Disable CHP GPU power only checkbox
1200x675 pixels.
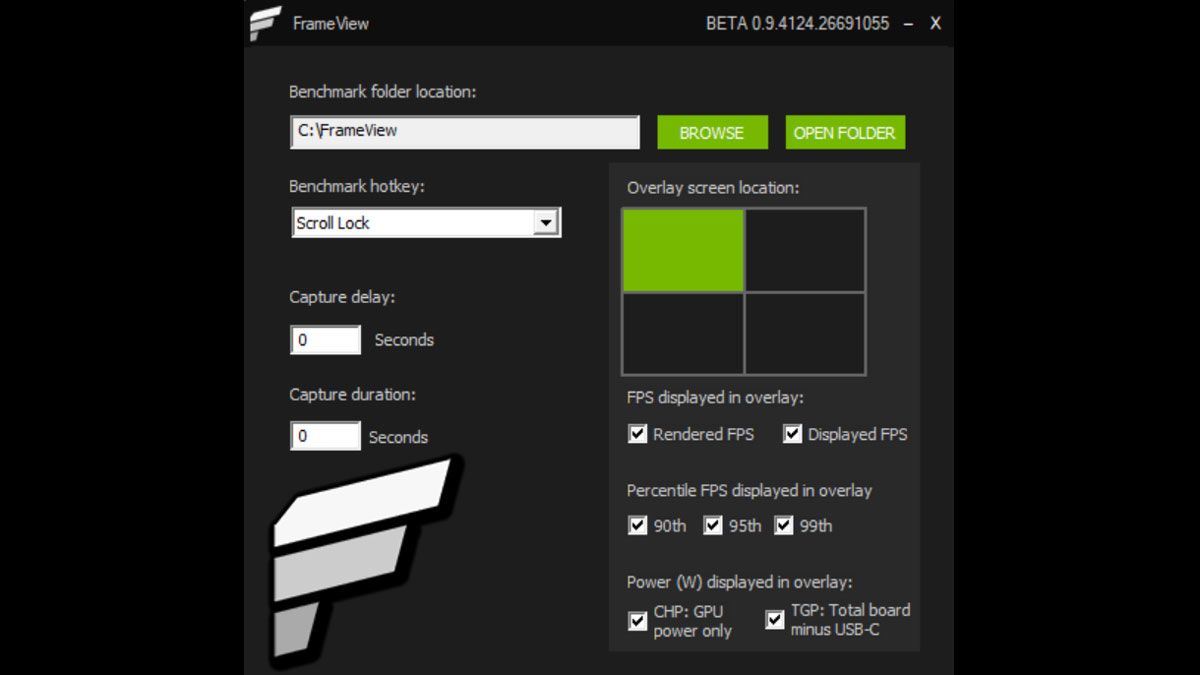click(637, 621)
